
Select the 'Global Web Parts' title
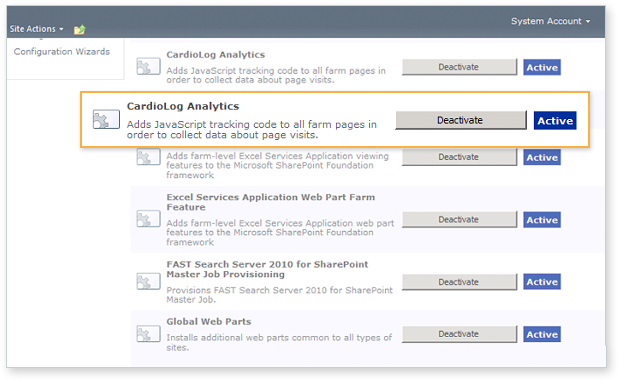point(208,322)
